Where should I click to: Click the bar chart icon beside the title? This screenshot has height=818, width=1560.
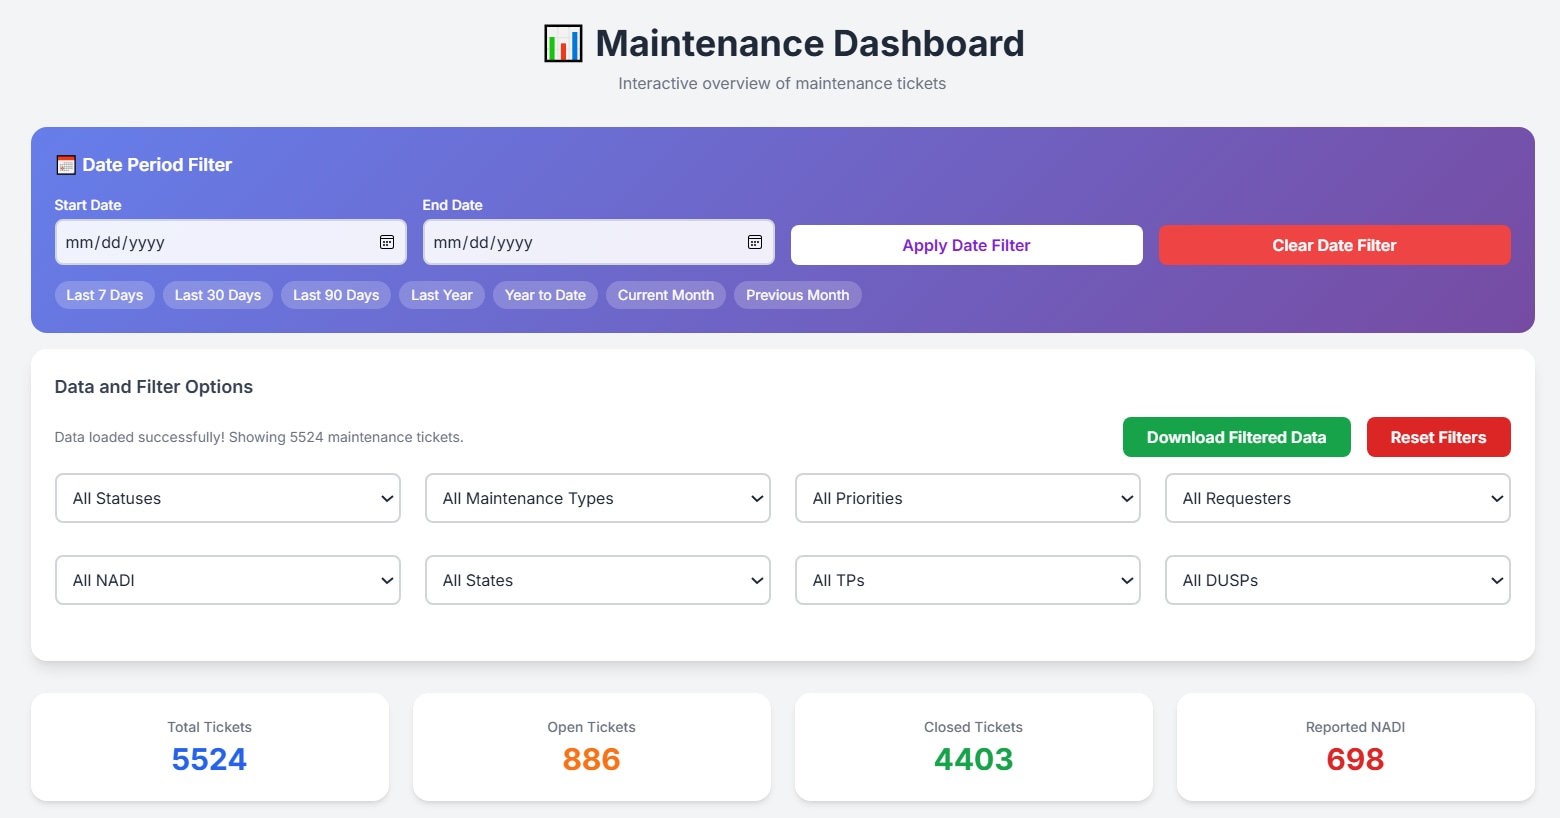pyautogui.click(x=563, y=44)
